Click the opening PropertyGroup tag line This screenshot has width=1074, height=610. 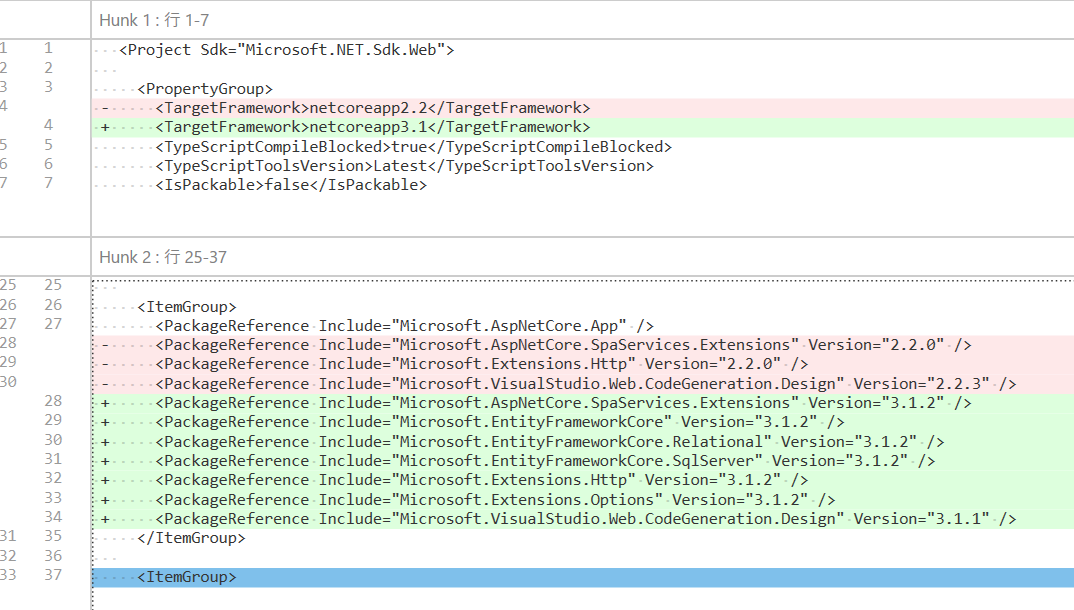coord(205,89)
